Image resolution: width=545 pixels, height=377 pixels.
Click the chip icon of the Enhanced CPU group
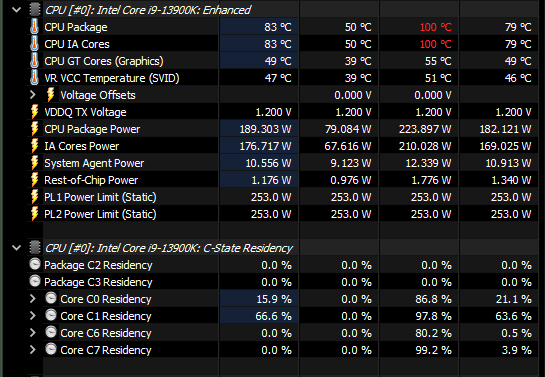click(35, 10)
